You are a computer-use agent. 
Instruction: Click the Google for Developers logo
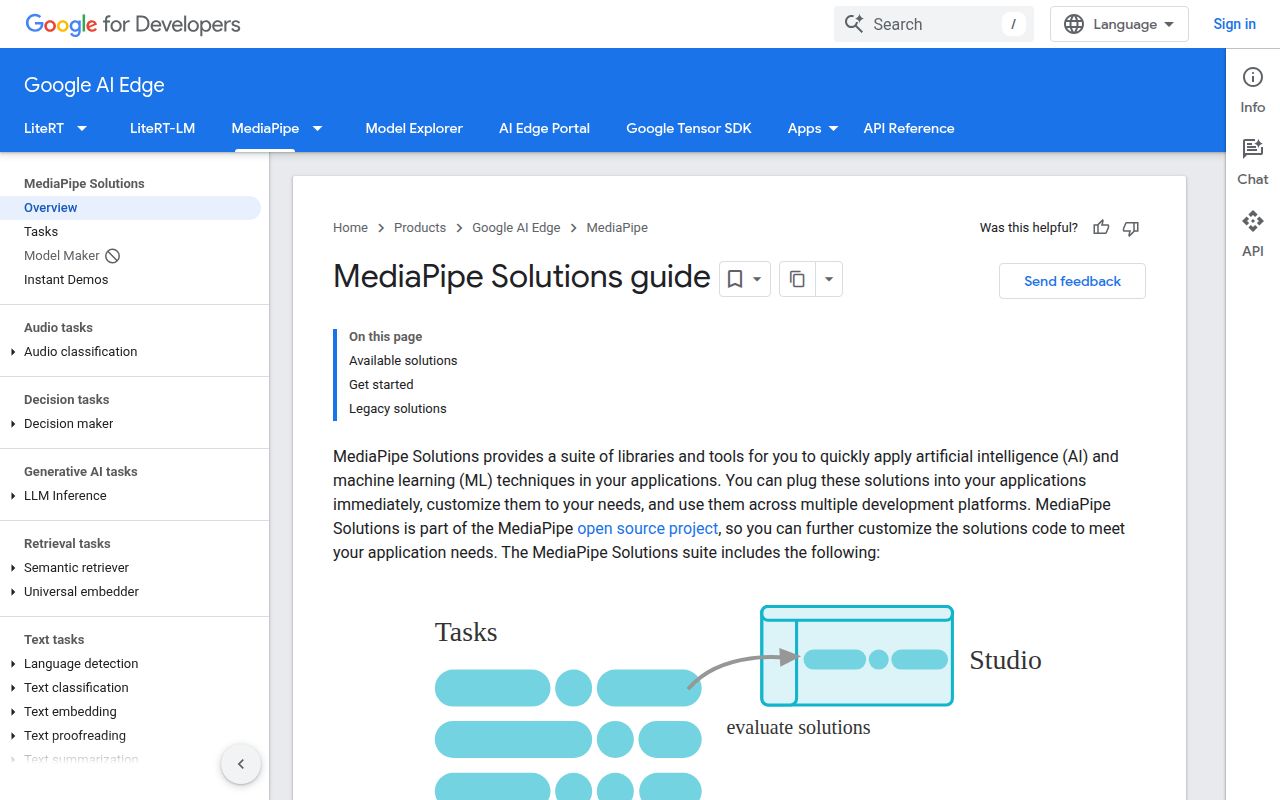(133, 24)
